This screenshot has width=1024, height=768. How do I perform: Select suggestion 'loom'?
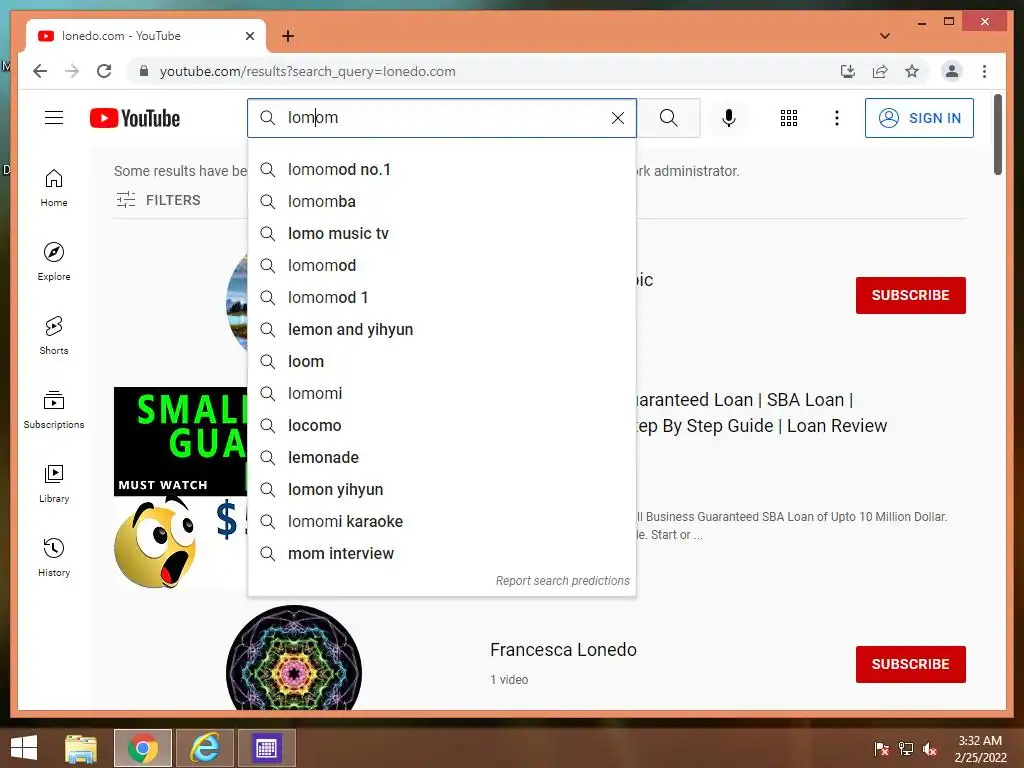pos(441,362)
